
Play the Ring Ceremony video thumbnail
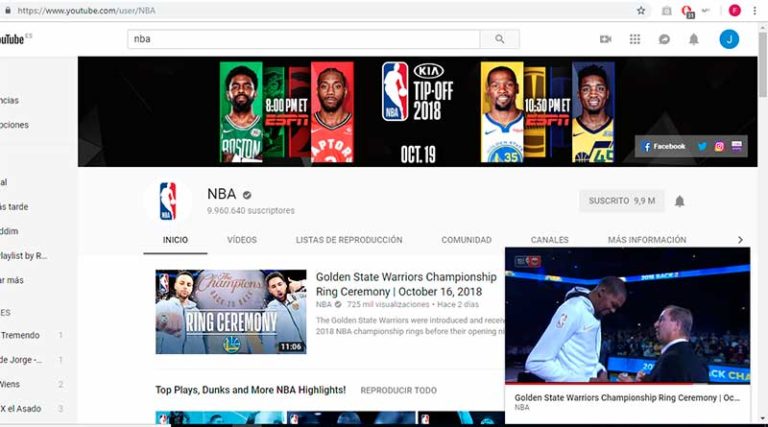pos(231,311)
